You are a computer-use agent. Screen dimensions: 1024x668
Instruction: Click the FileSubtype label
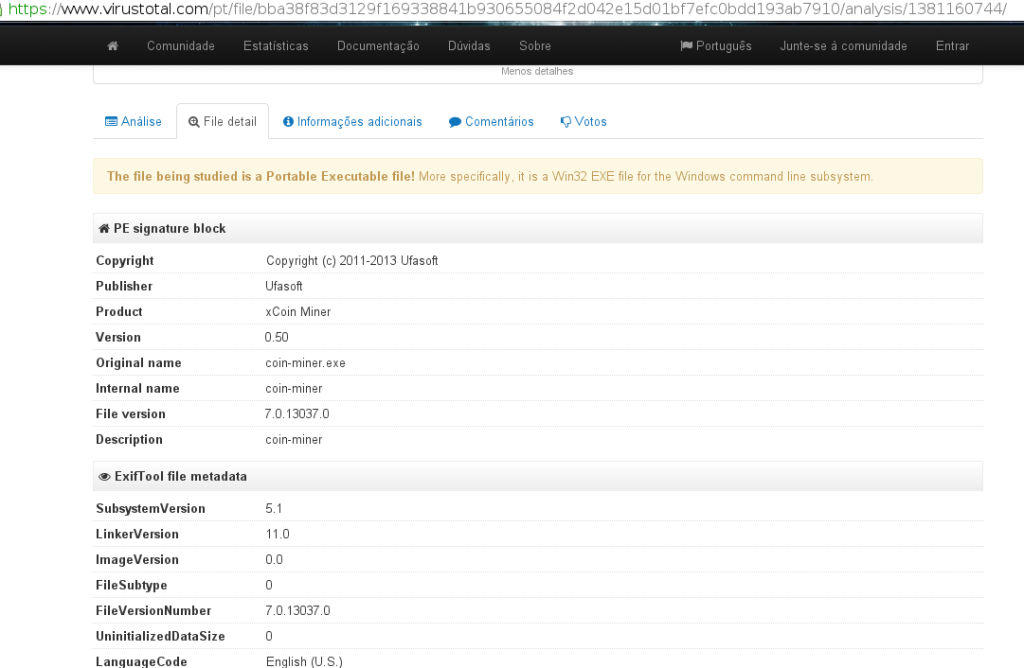tap(131, 585)
